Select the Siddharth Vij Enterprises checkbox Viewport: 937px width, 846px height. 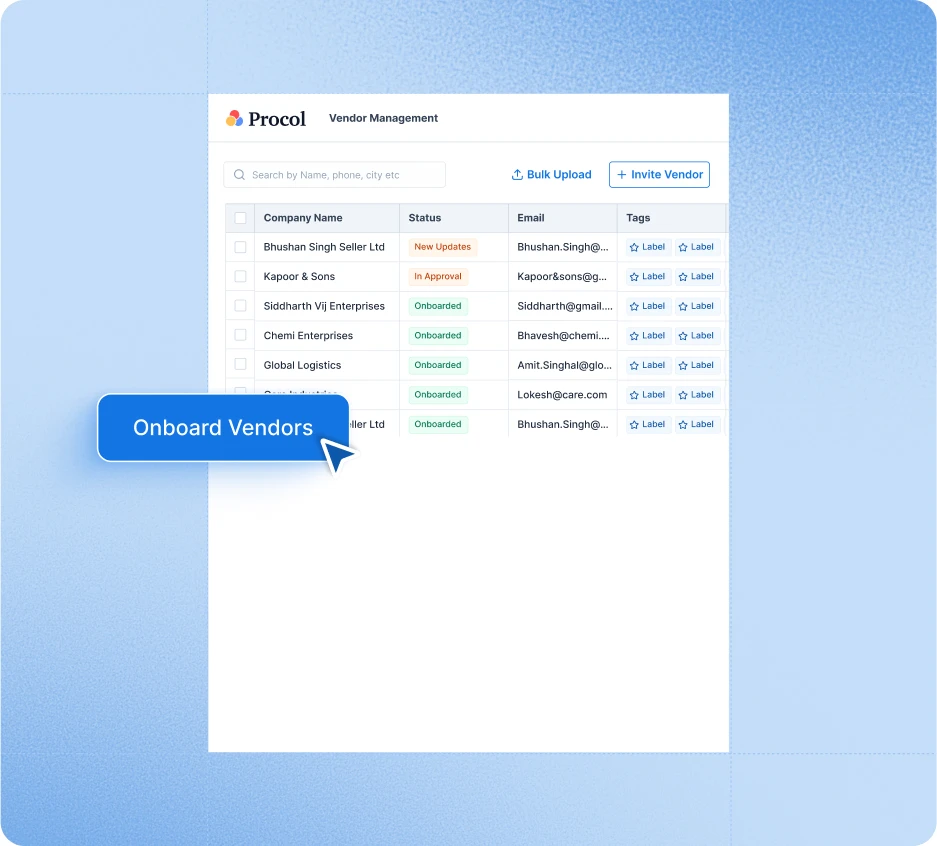tap(240, 306)
